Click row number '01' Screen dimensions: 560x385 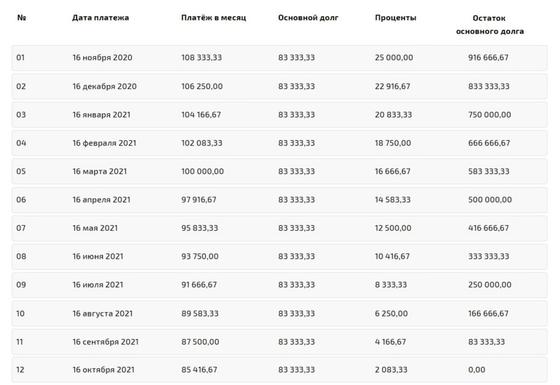coord(20,58)
